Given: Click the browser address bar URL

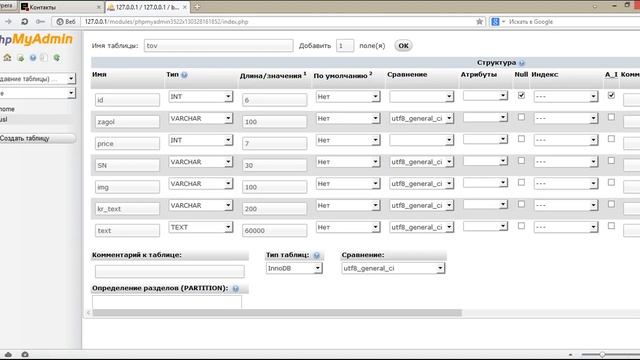Looking at the screenshot, I should (x=167, y=22).
